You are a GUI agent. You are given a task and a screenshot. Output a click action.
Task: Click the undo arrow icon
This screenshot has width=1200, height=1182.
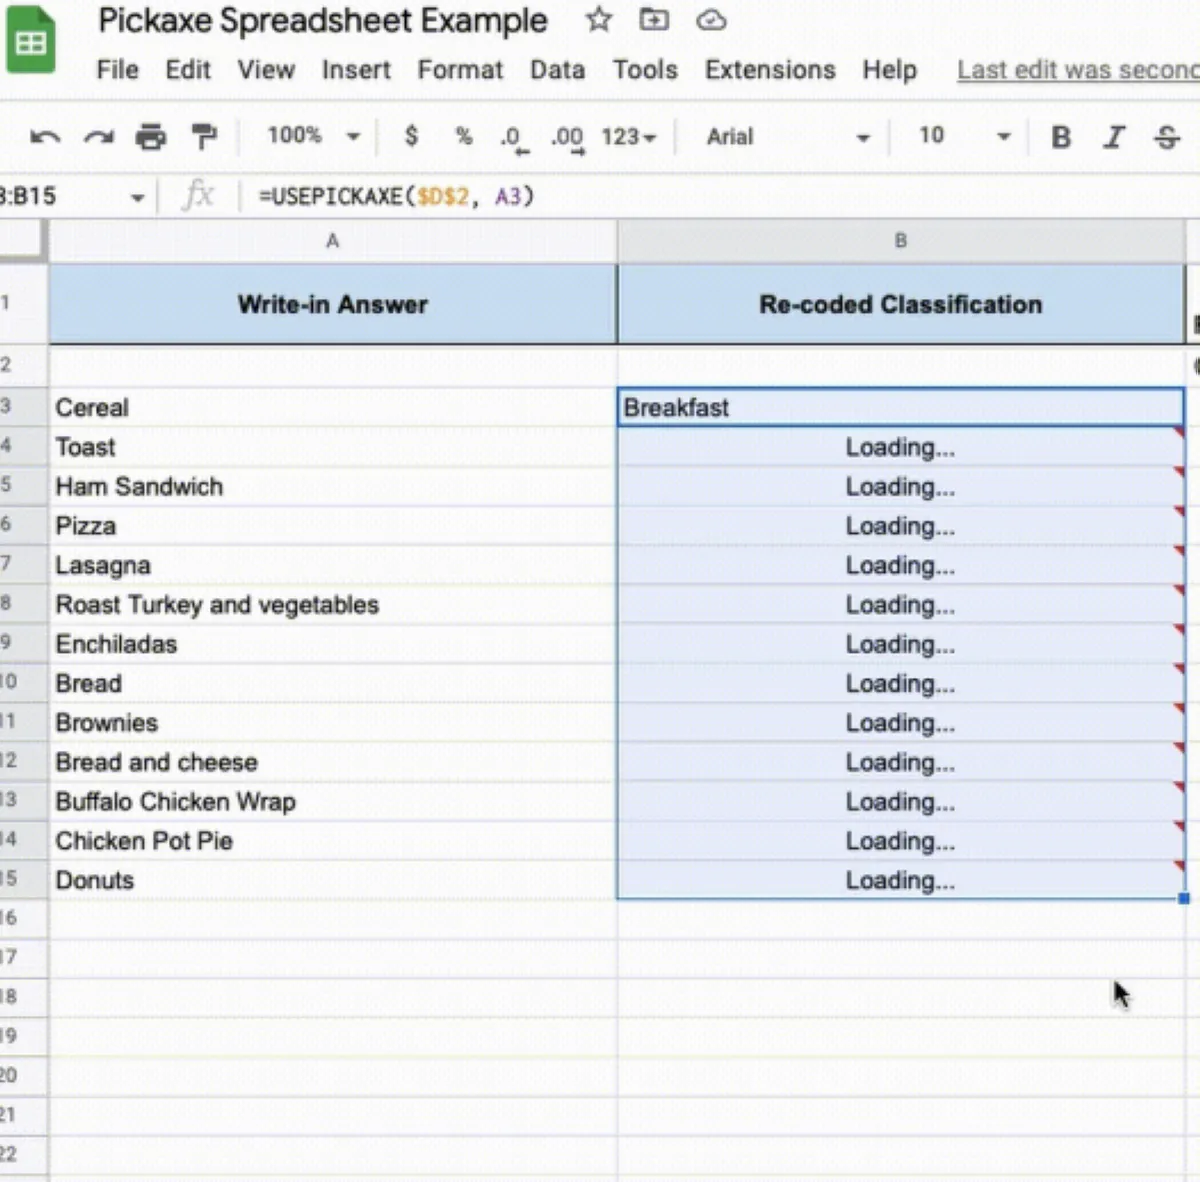pyautogui.click(x=45, y=137)
